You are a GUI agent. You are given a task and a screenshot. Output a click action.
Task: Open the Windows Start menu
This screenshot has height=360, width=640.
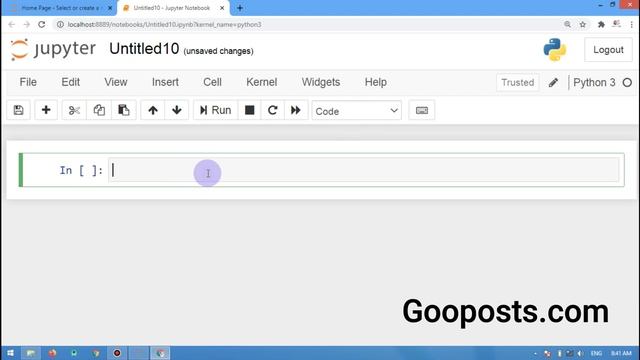[10, 353]
